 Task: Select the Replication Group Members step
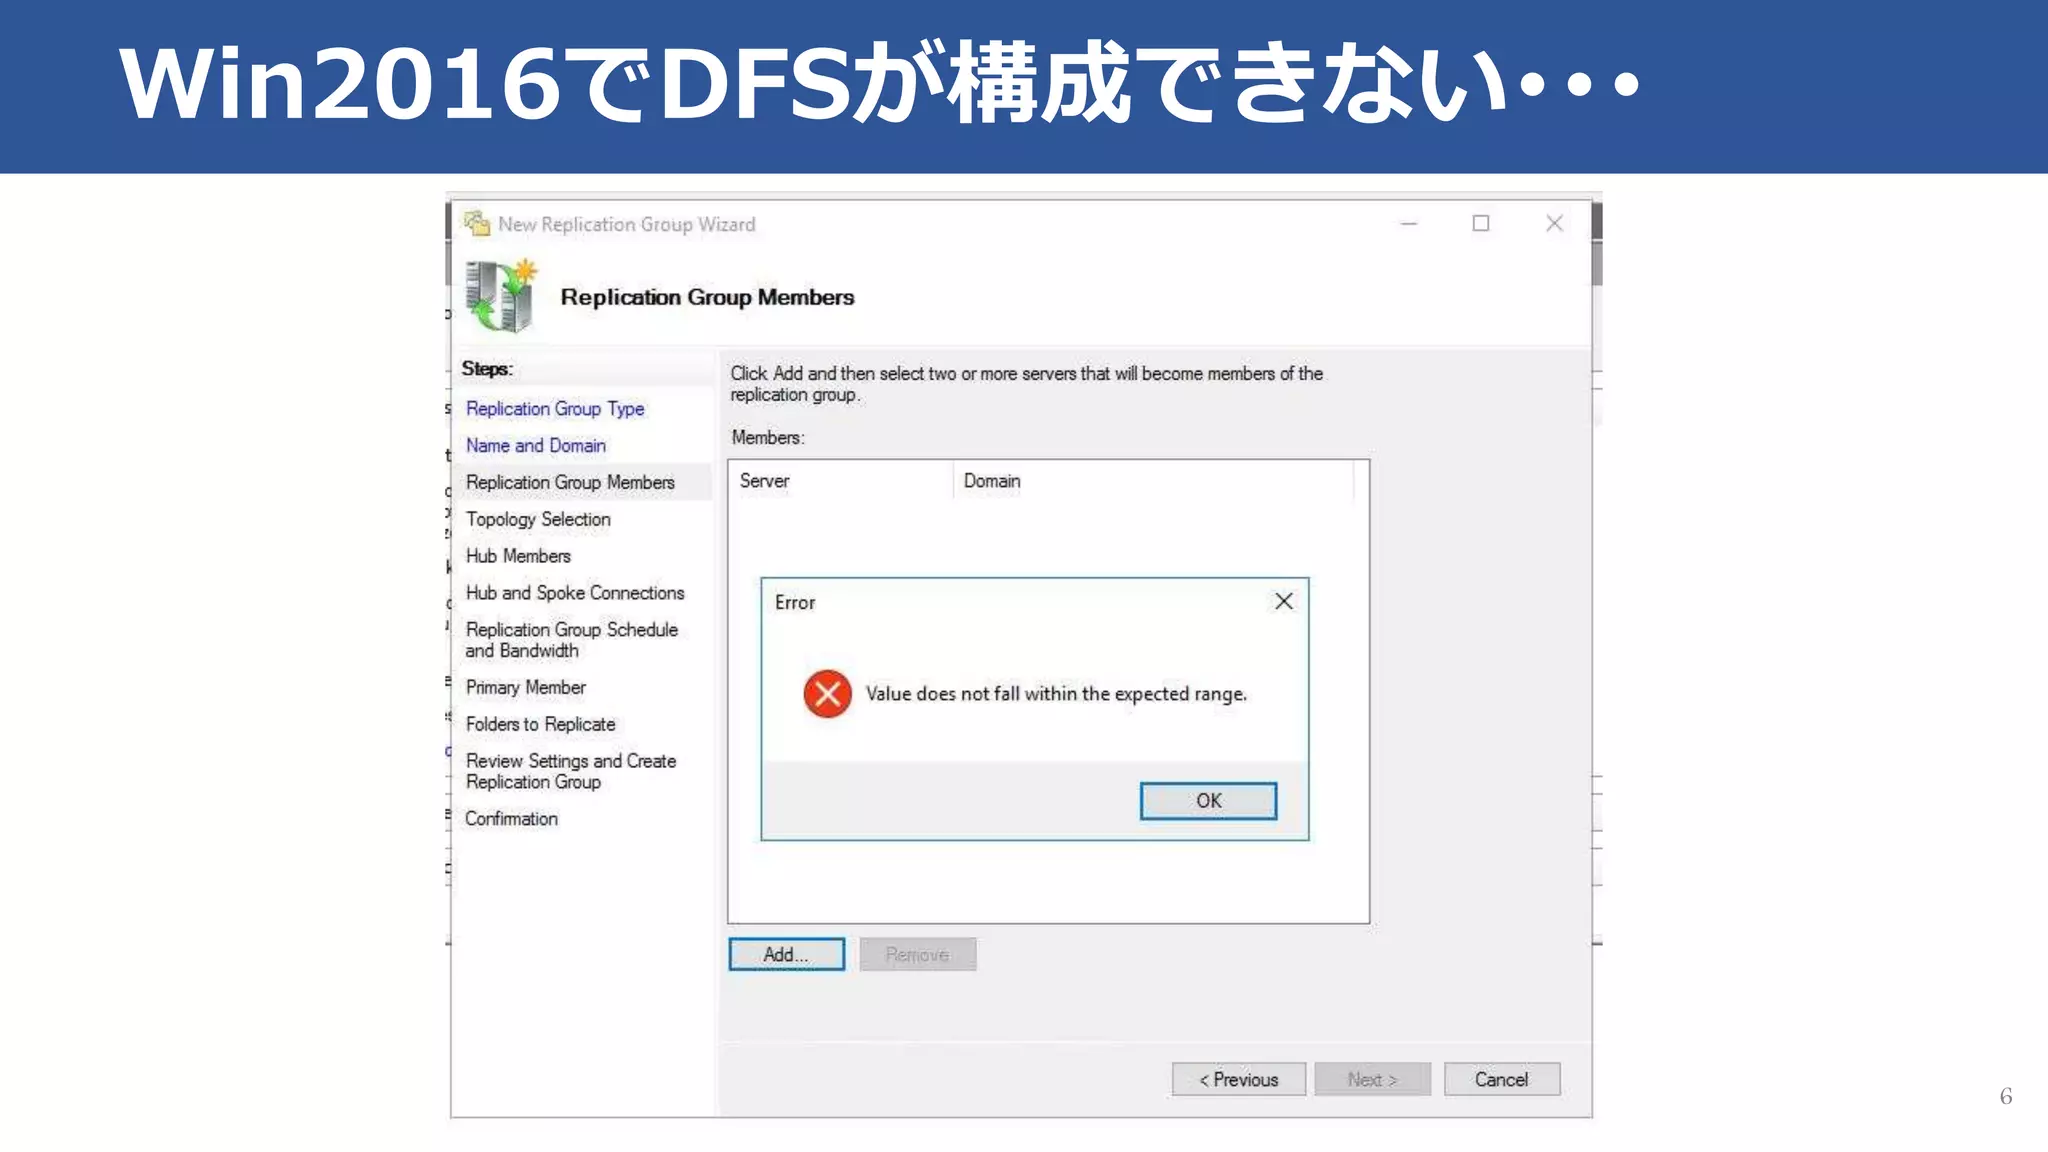[x=570, y=482]
